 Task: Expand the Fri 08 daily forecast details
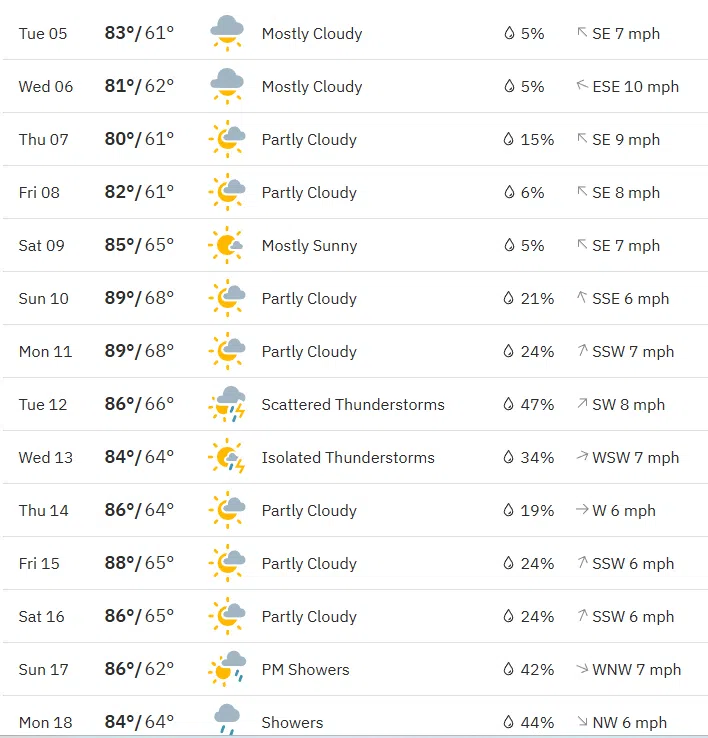[354, 192]
